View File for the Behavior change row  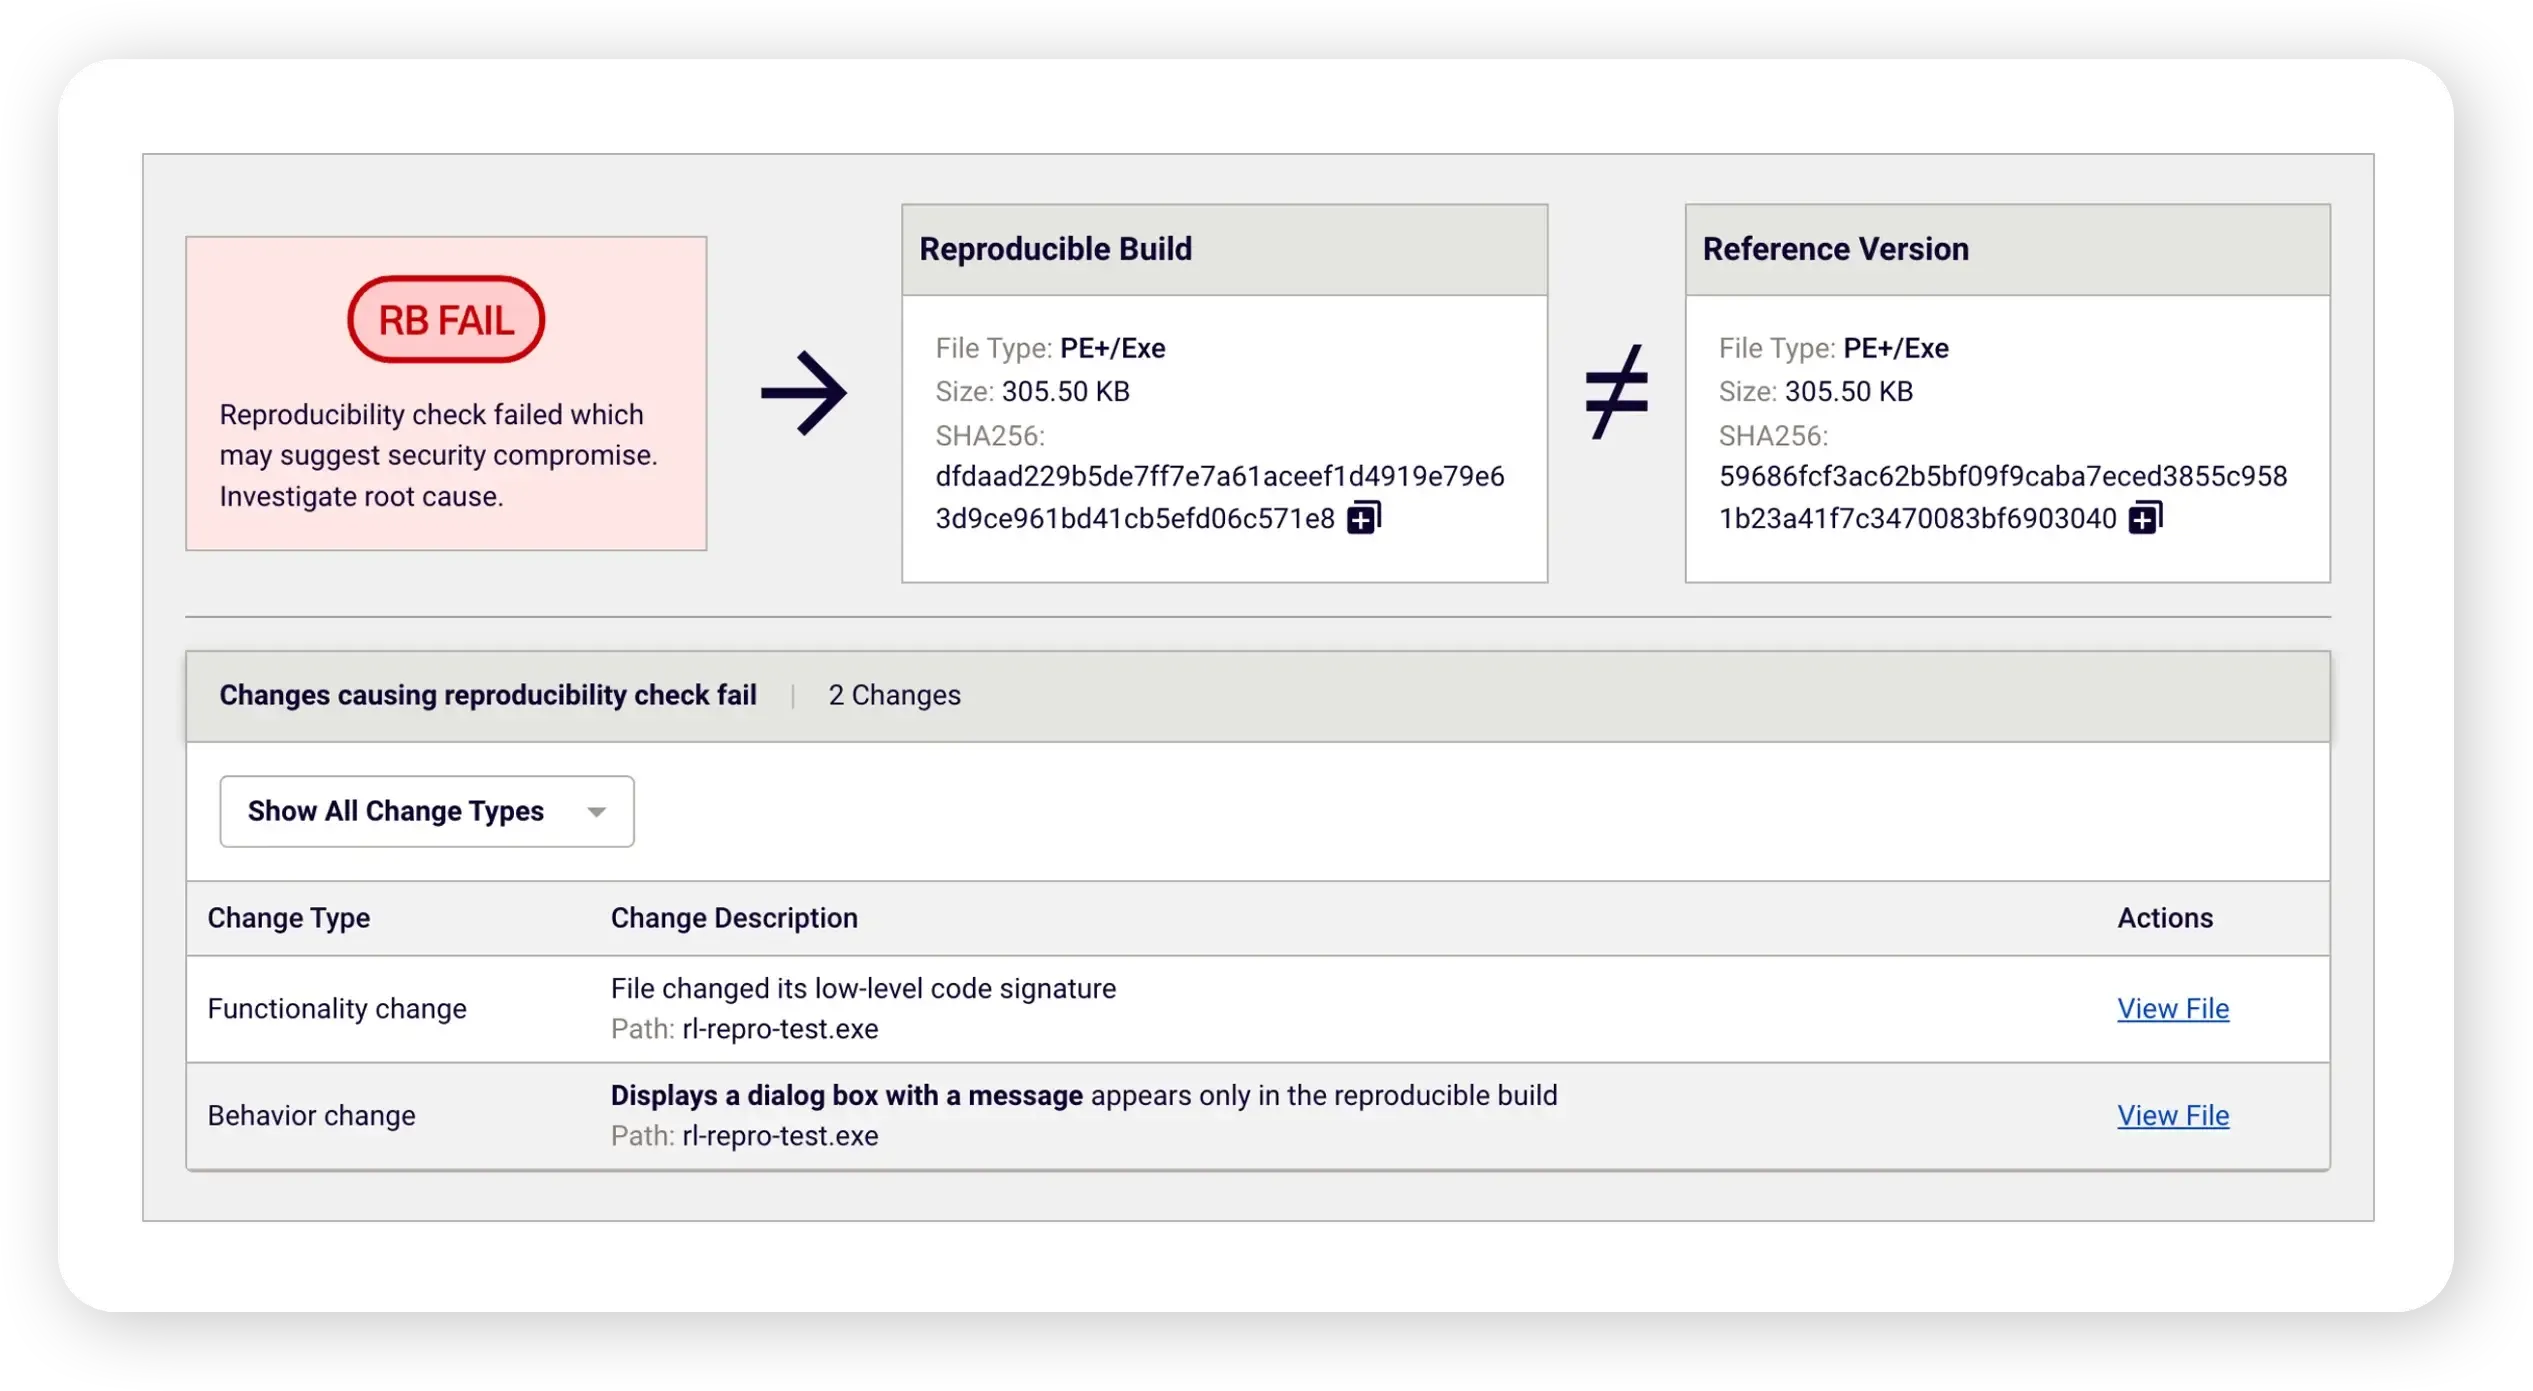[2172, 1115]
